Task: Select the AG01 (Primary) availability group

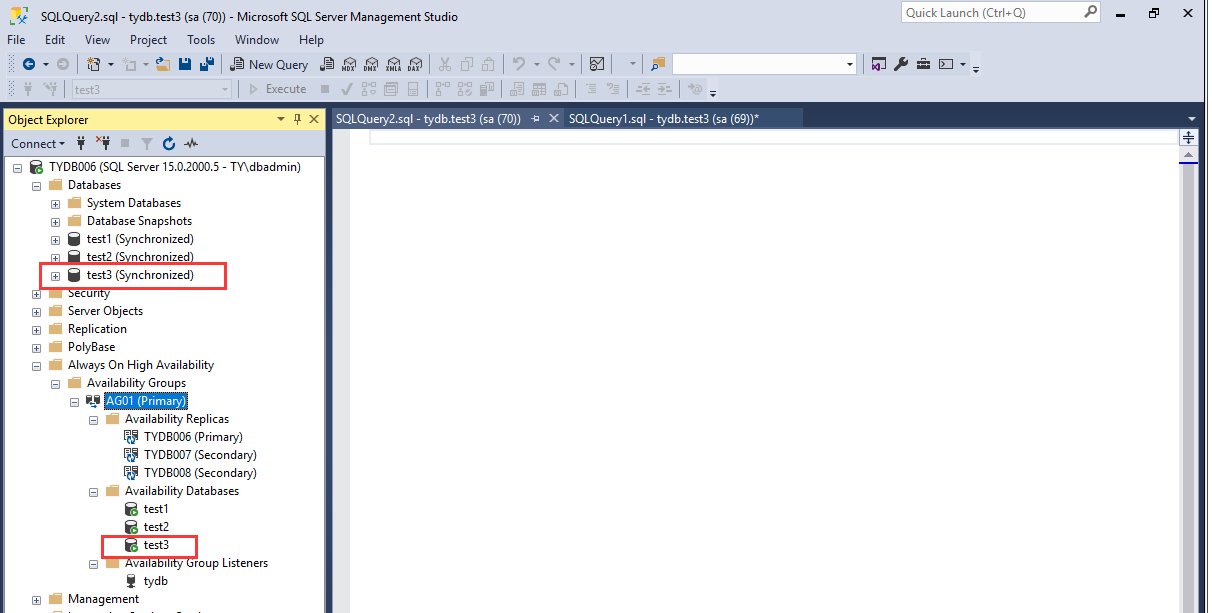Action: click(146, 401)
